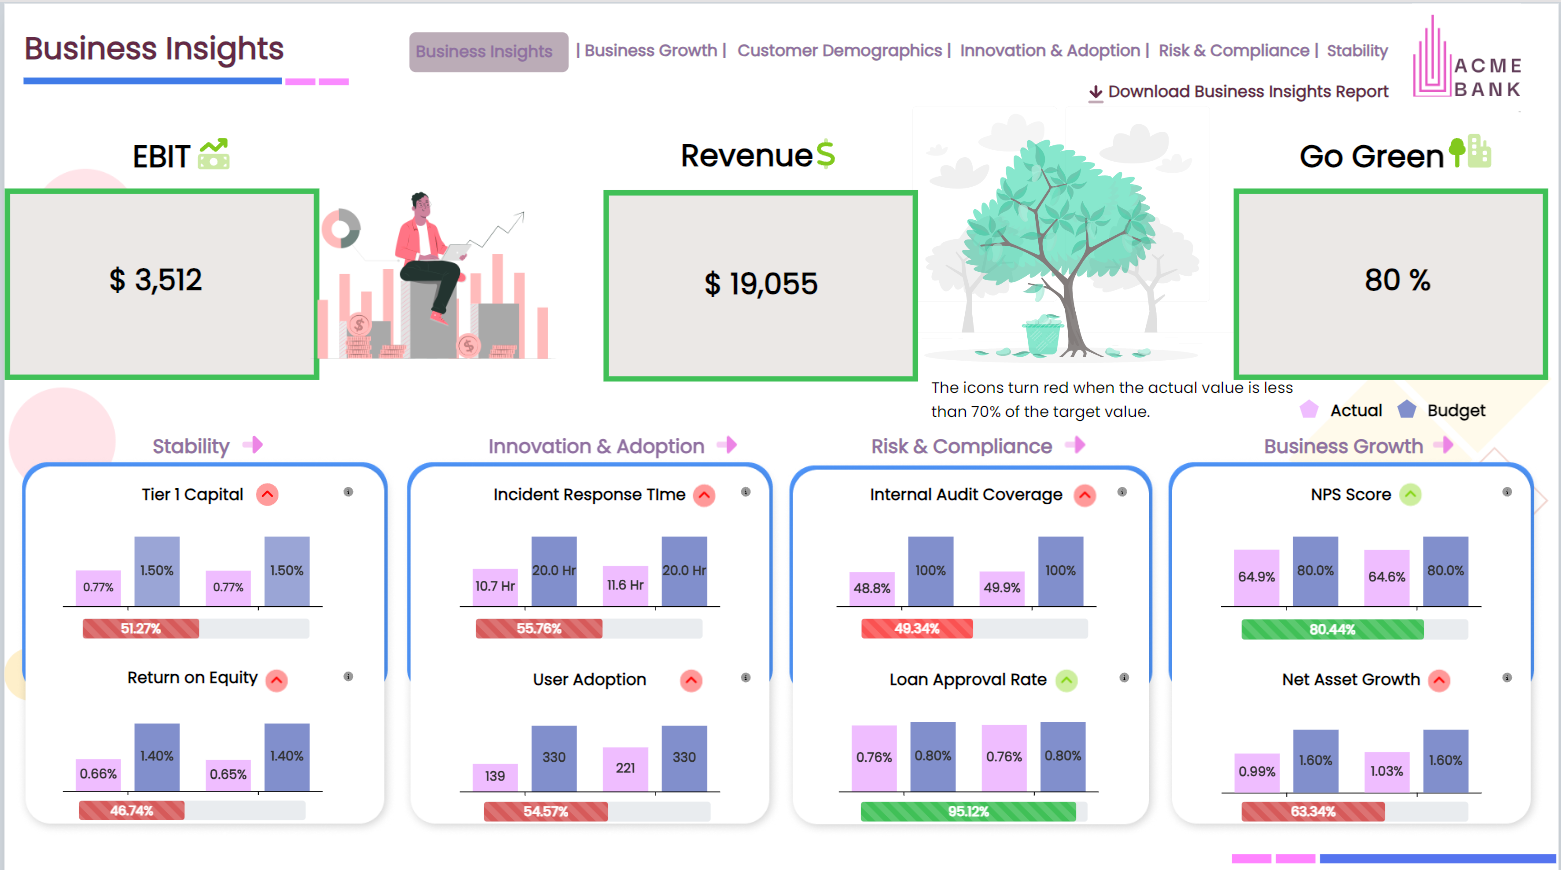Click NPS Score green status icon
Viewport: 1561px width, 870px height.
click(1410, 494)
